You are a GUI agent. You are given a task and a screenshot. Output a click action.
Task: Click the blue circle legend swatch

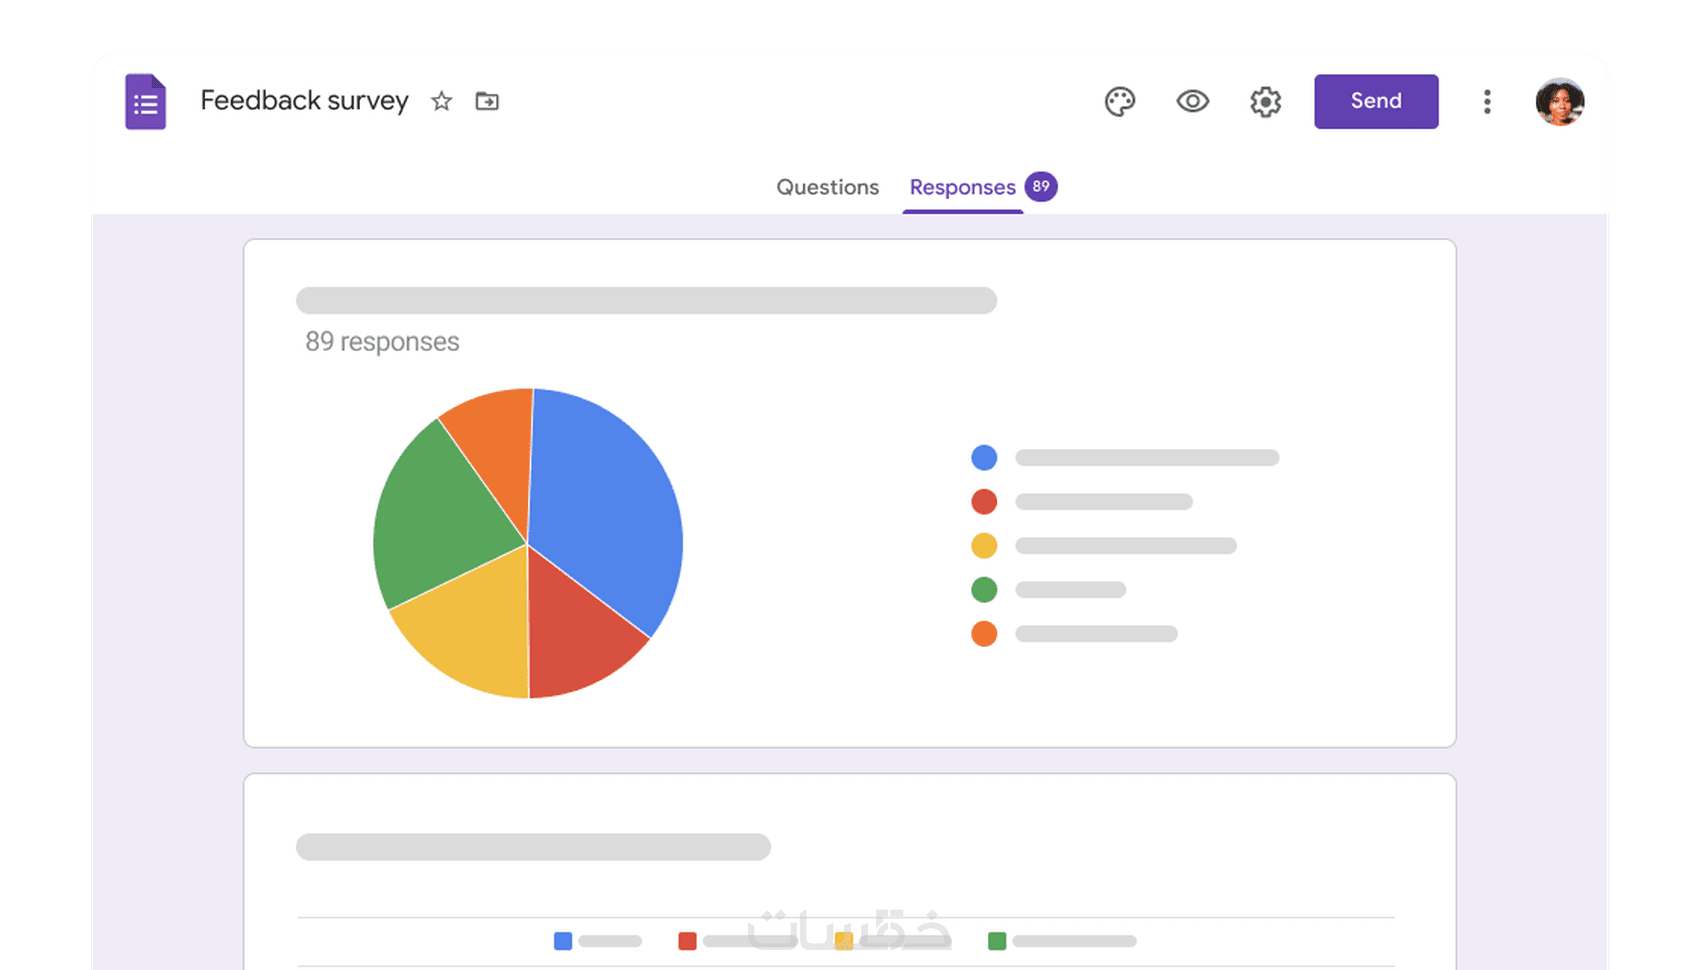click(984, 458)
